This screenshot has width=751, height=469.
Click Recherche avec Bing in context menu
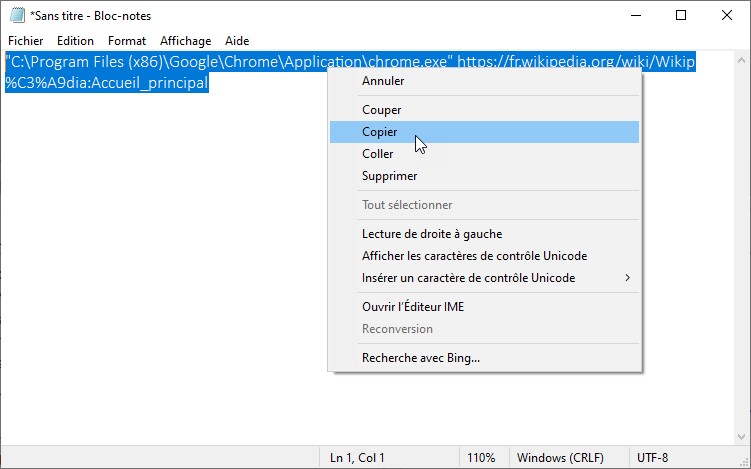(x=420, y=358)
